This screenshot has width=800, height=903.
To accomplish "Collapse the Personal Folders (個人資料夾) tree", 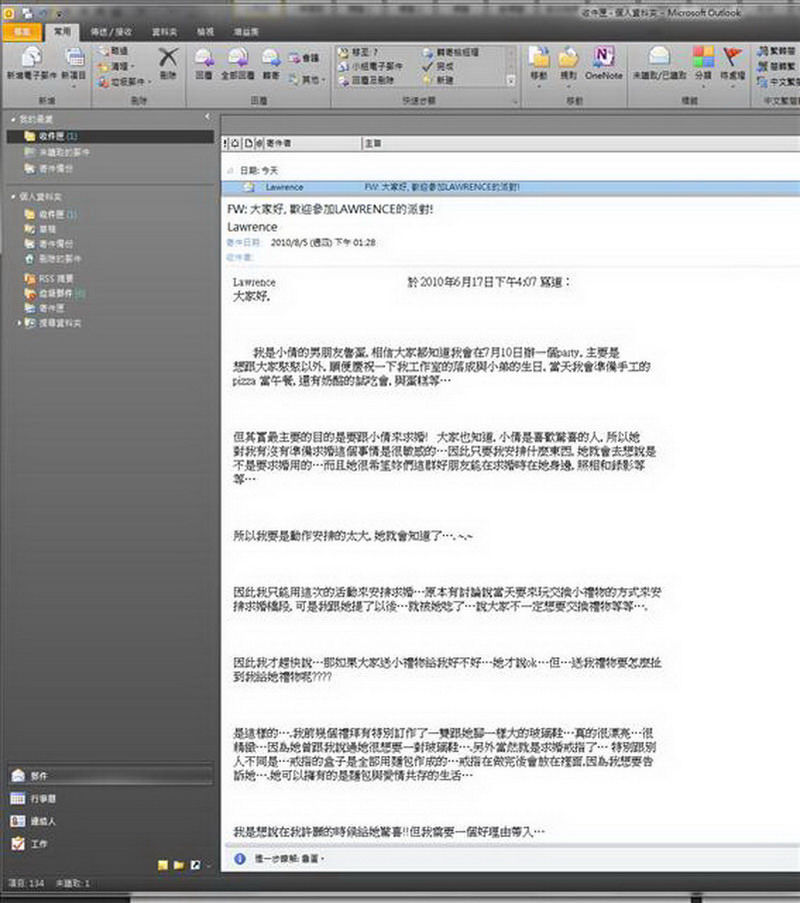I will 13,197.
